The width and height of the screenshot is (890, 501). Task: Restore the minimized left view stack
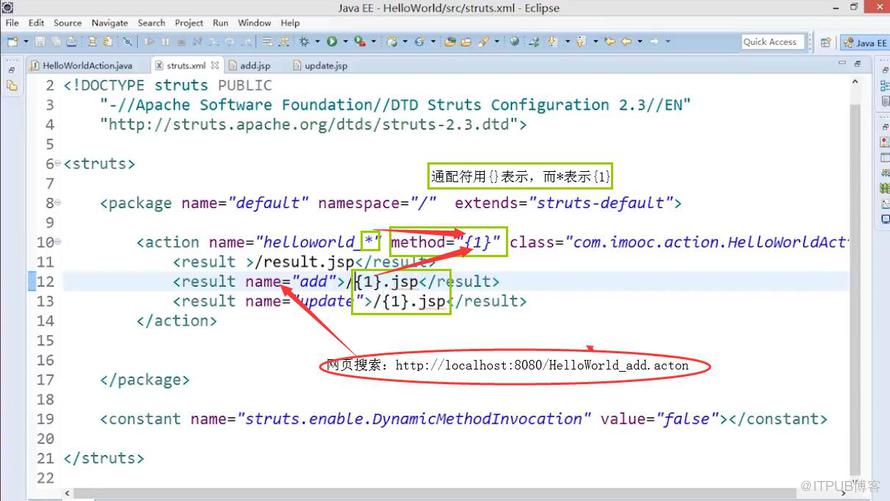tap(11, 70)
